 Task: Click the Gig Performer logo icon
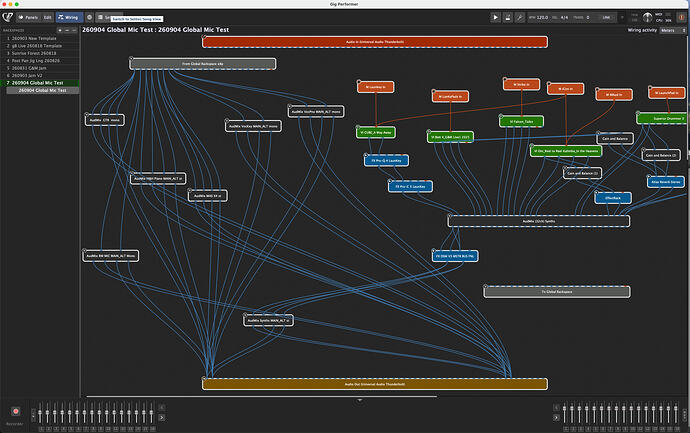[x=7, y=17]
